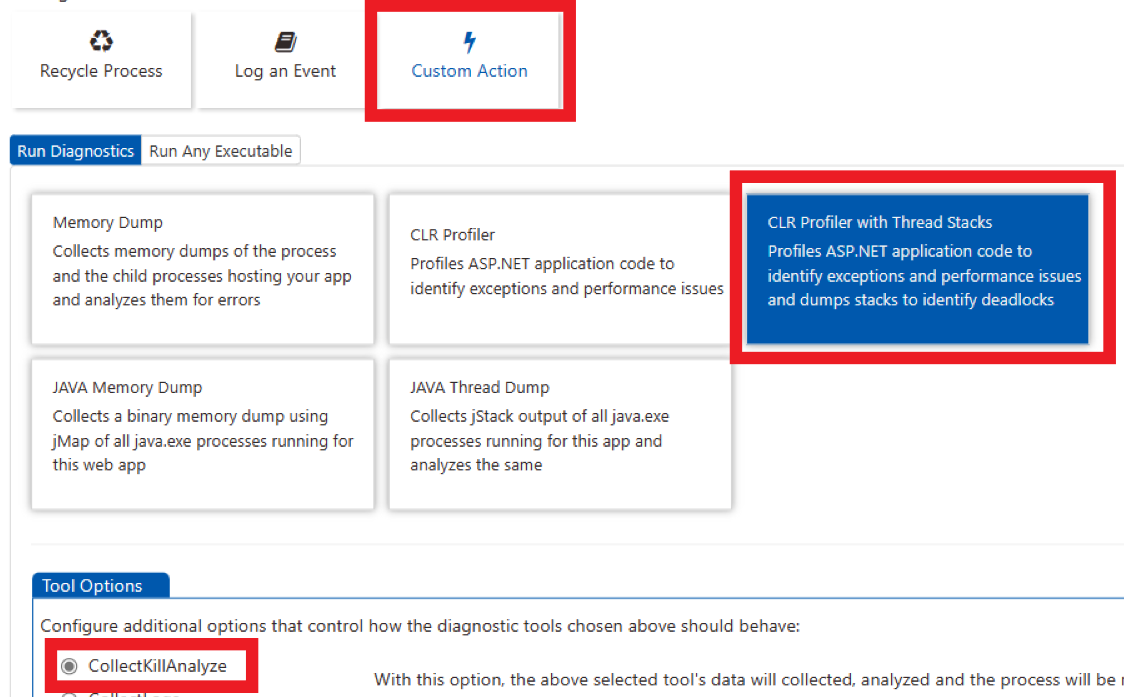The image size is (1124, 697).
Task: Click the Tool Options tab header
Action: click(x=92, y=586)
